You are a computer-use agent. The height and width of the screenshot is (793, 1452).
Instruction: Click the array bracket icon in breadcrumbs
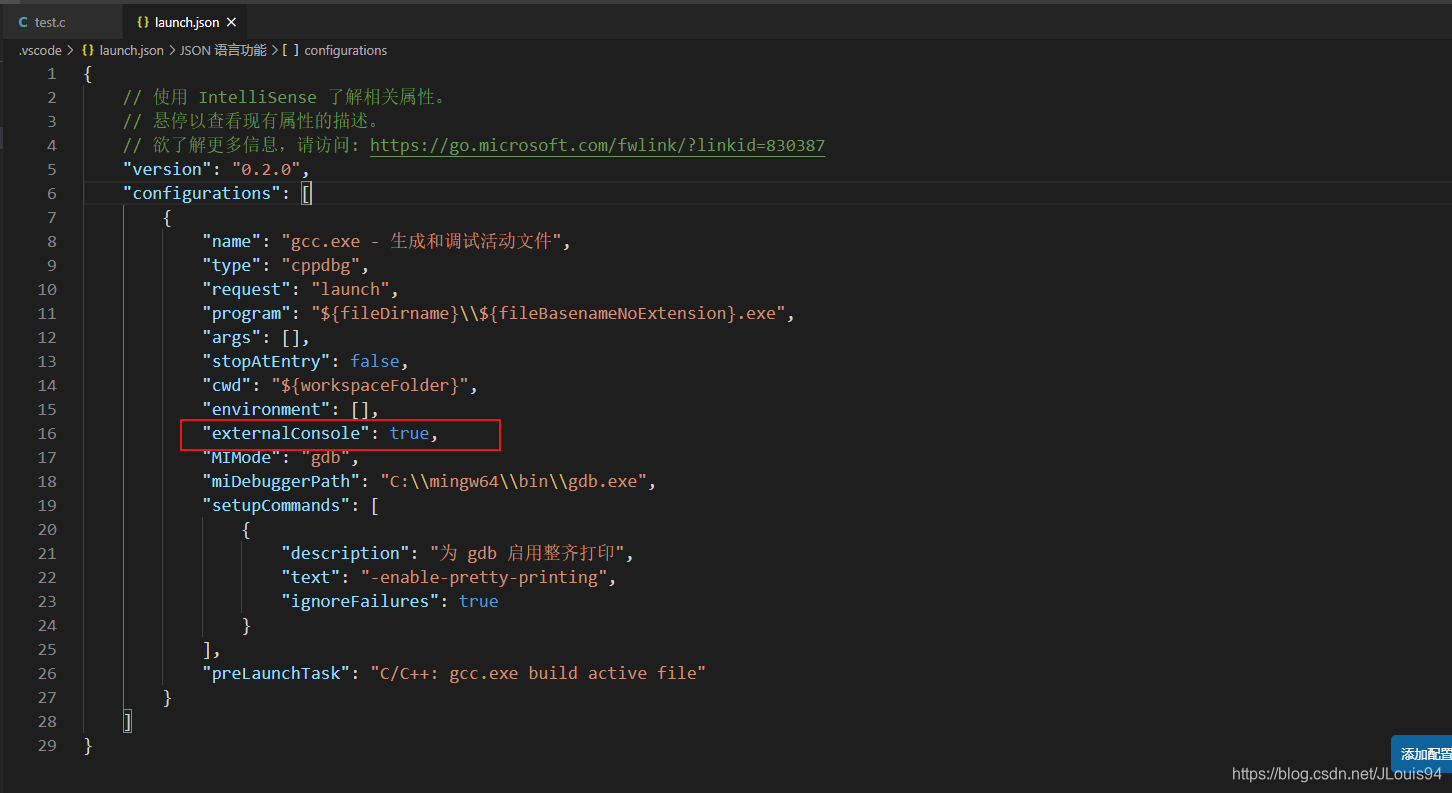291,50
